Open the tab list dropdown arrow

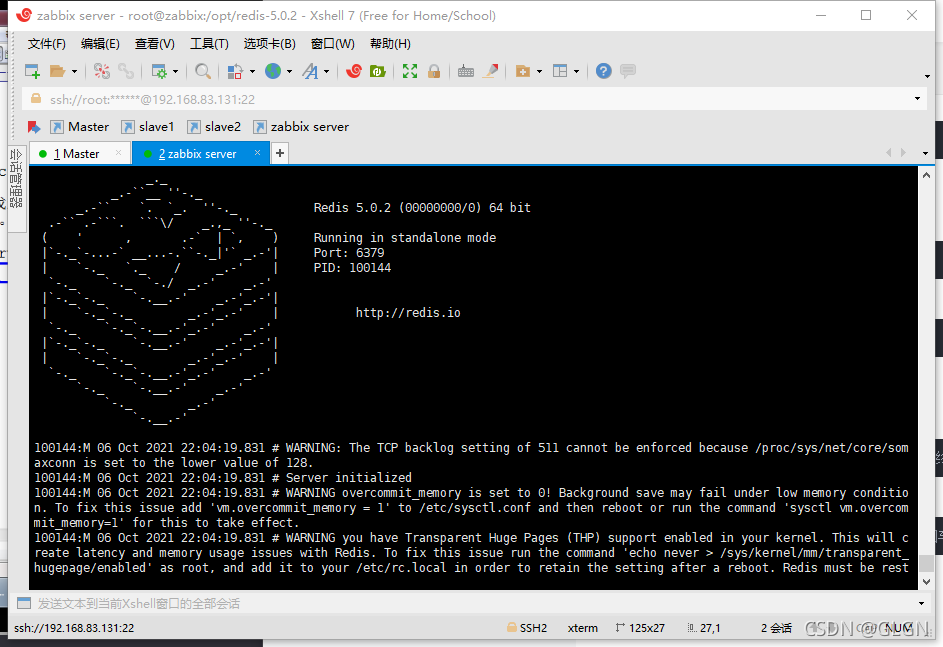pos(925,154)
